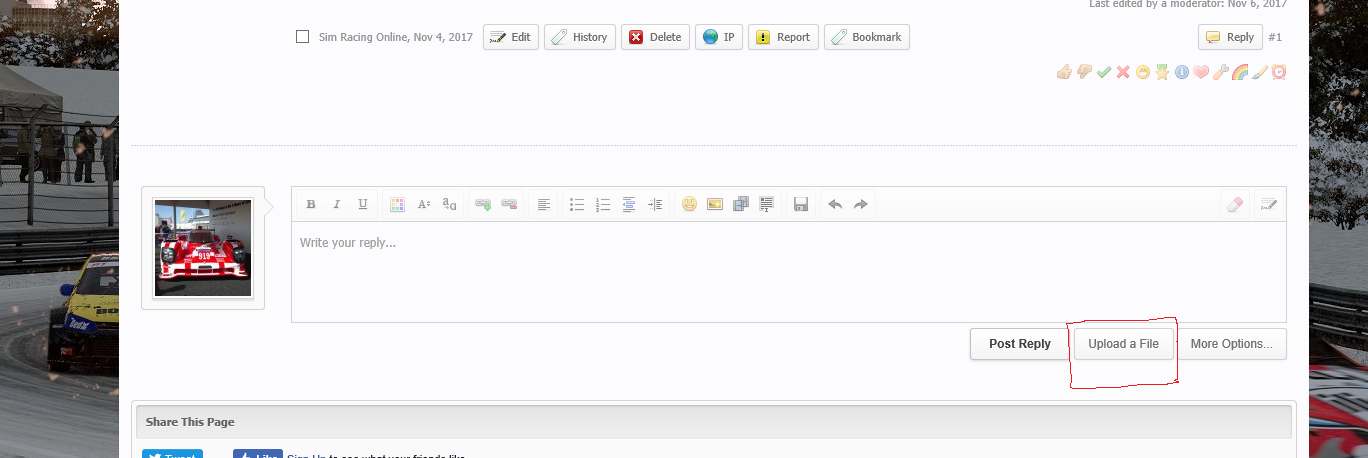Toggle italic text style
Image resolution: width=1368 pixels, height=458 pixels.
click(337, 204)
